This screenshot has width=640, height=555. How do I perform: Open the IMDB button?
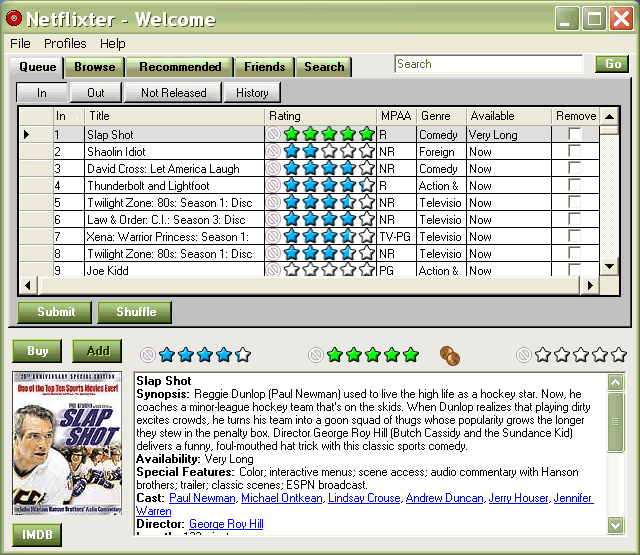click(x=37, y=535)
